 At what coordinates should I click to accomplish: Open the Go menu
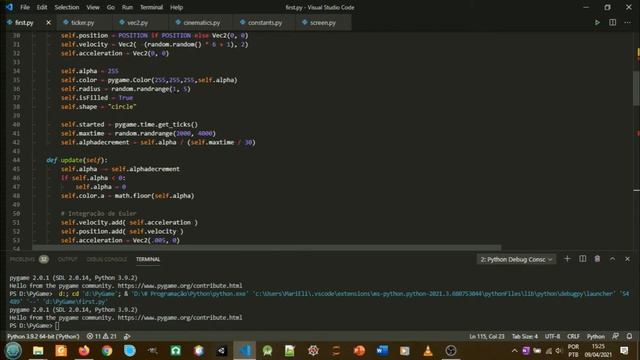111,7
